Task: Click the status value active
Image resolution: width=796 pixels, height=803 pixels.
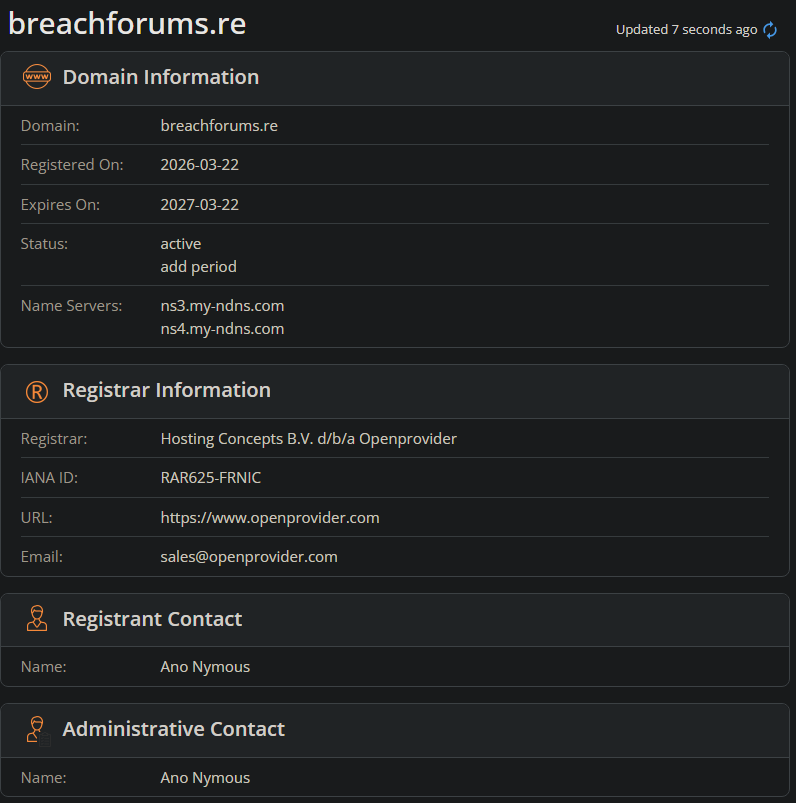Action: point(181,244)
